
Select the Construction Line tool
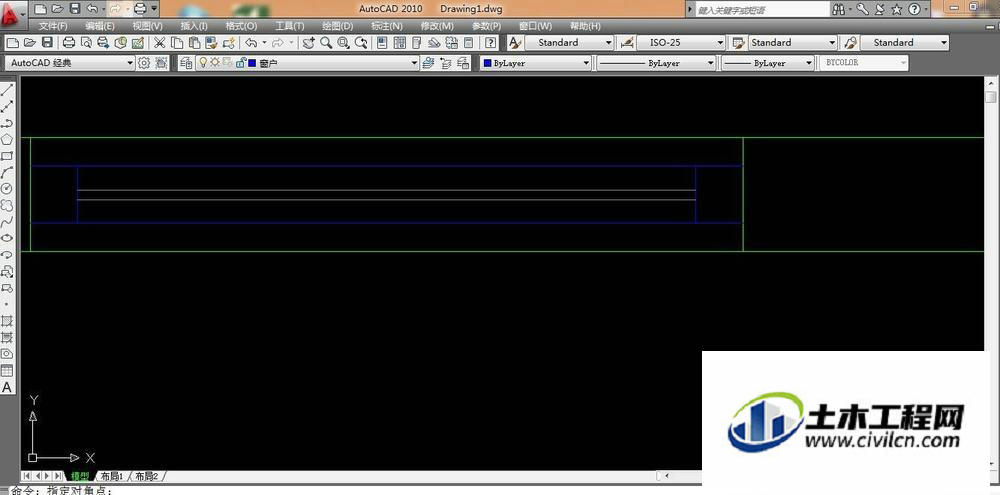(x=7, y=107)
